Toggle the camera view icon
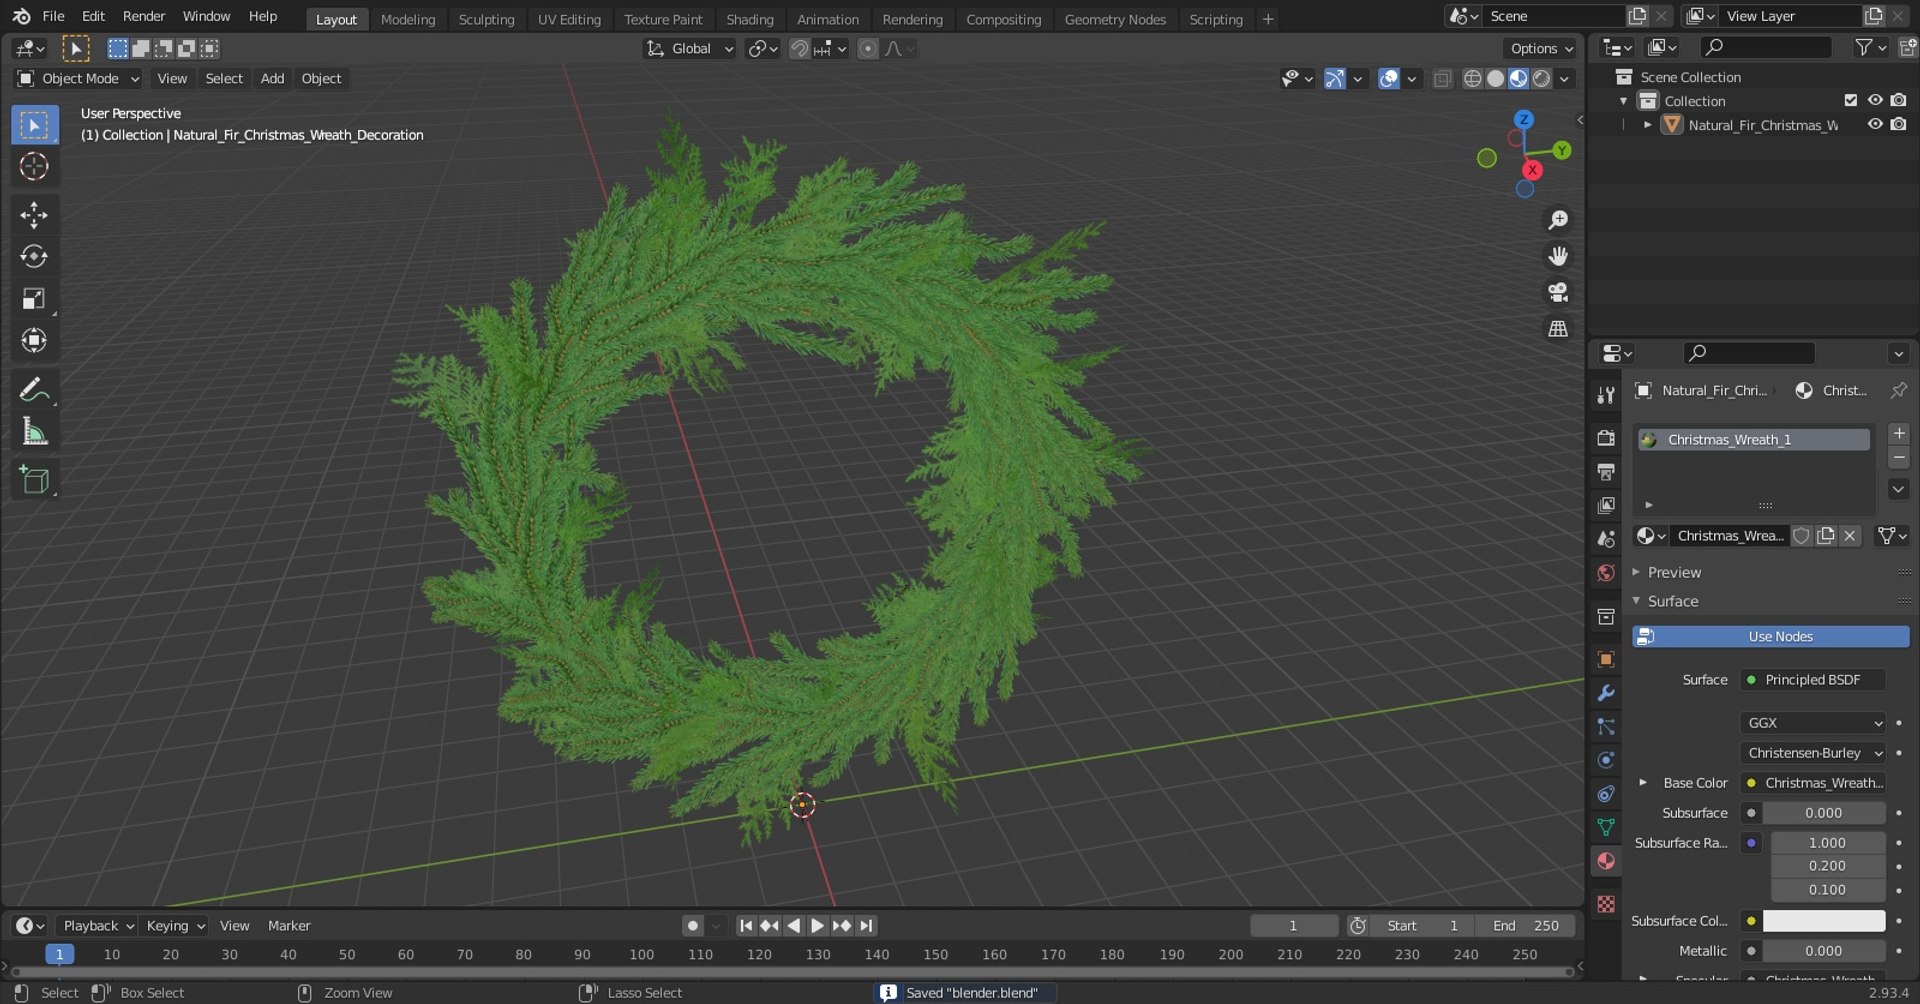1920x1004 pixels. (x=1558, y=292)
